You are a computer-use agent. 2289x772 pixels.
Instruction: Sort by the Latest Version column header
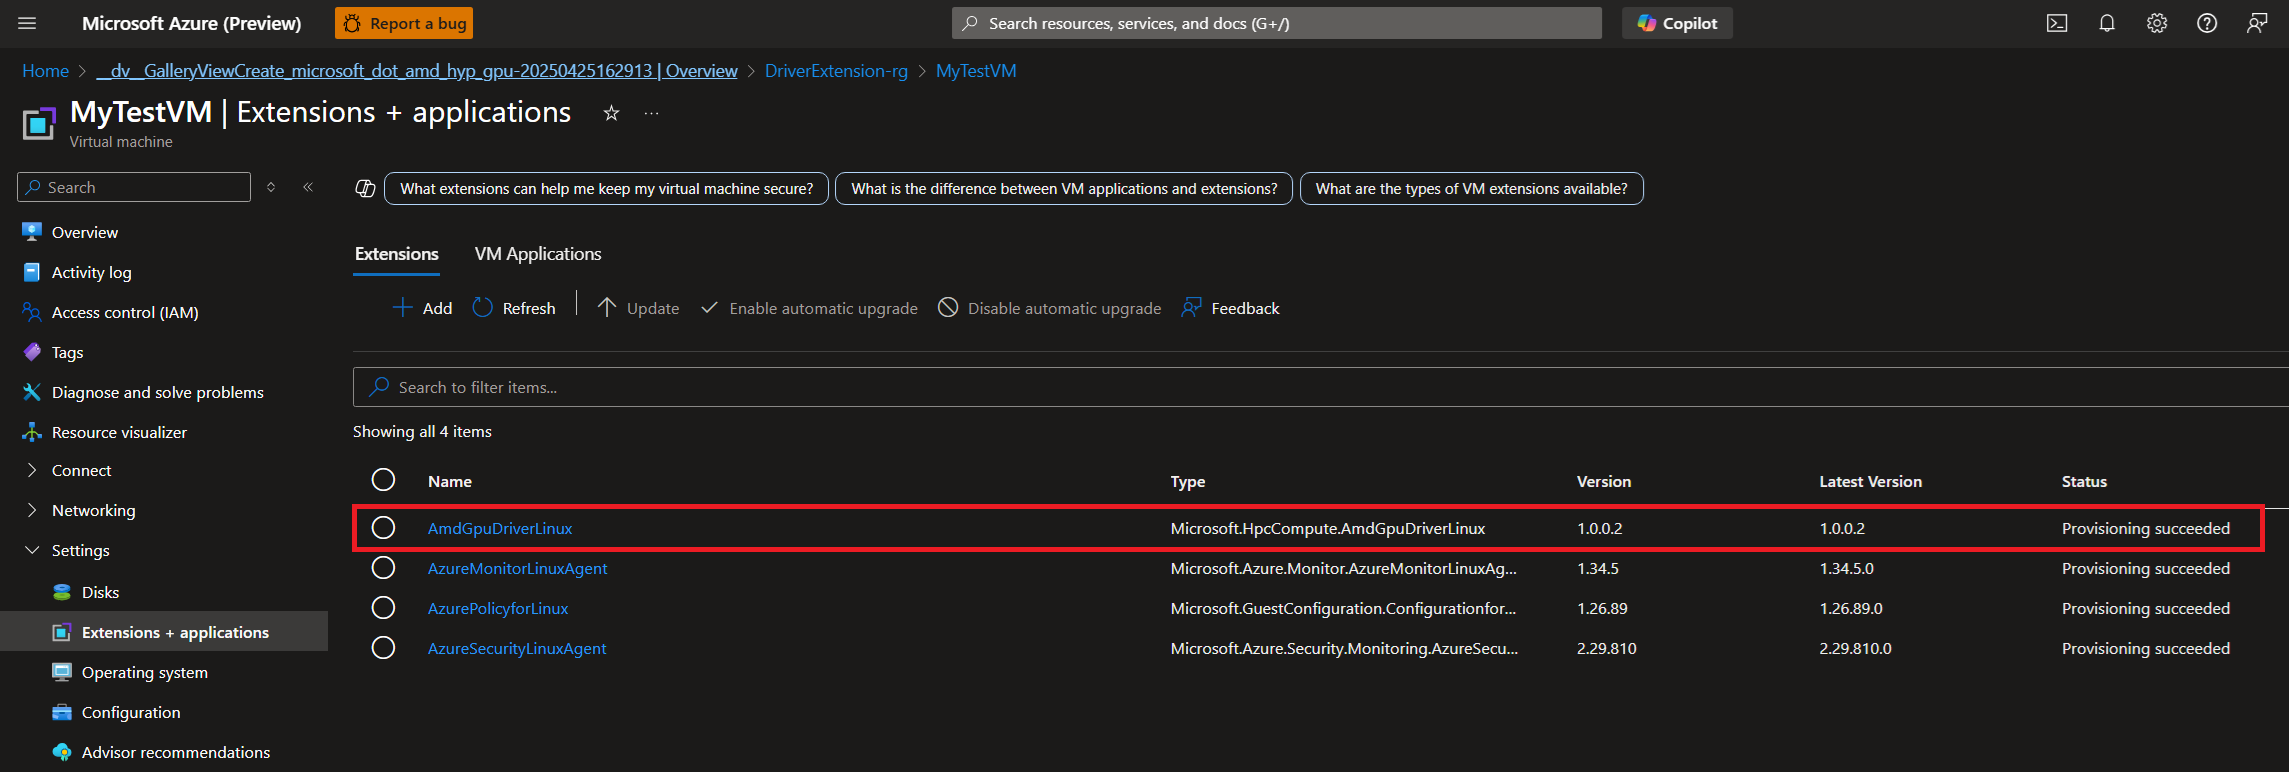coord(1870,481)
